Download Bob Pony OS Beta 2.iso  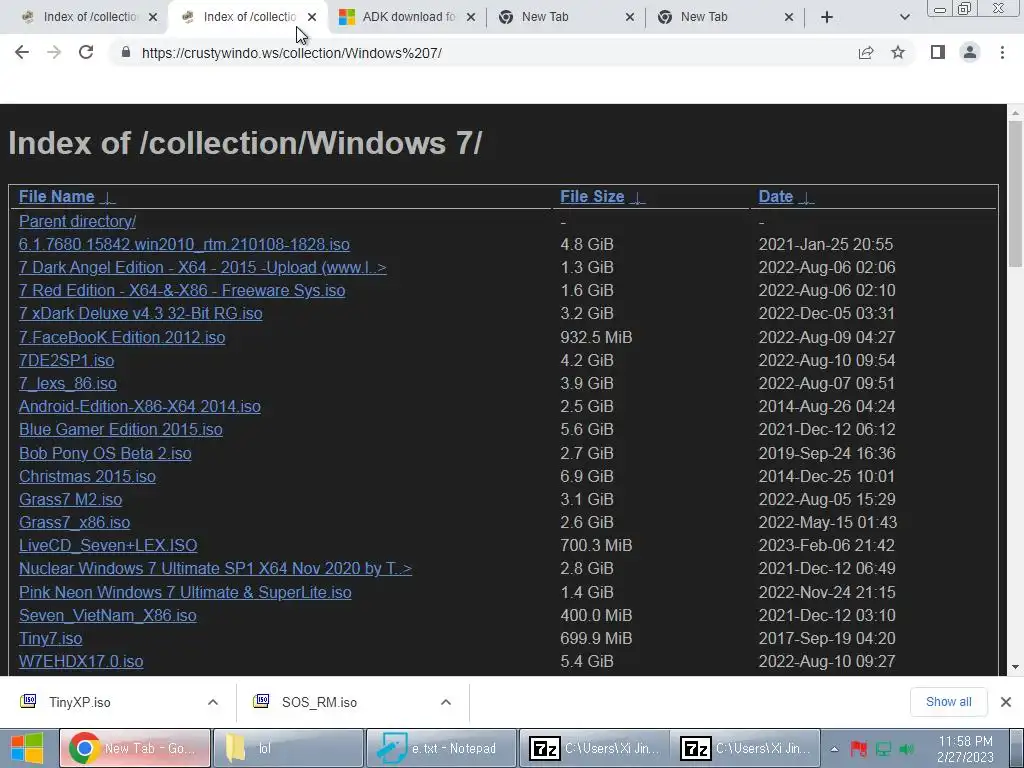pos(104,453)
